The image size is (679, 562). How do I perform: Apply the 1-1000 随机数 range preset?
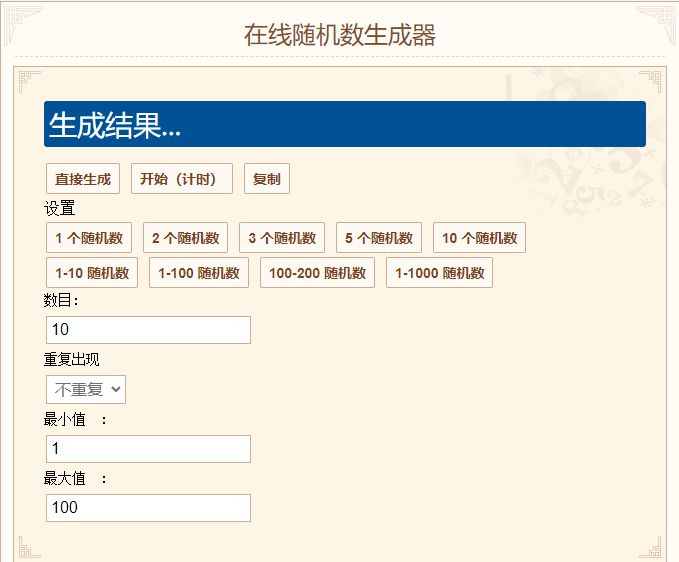tap(440, 272)
